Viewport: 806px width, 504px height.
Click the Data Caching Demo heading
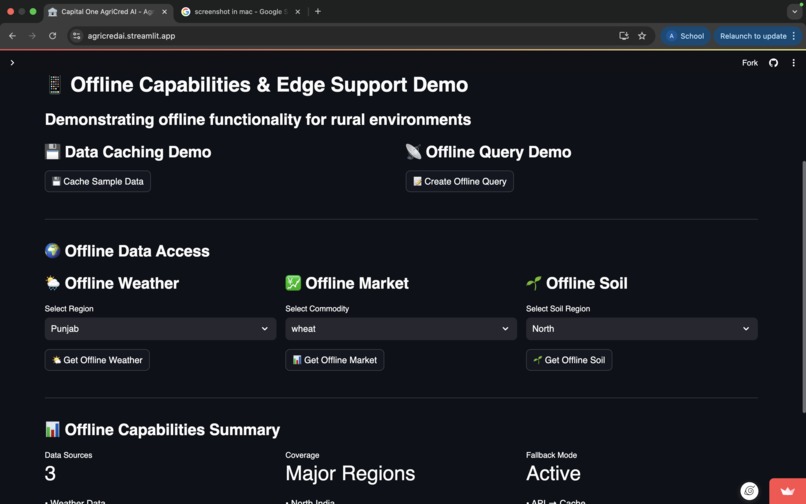tap(128, 152)
